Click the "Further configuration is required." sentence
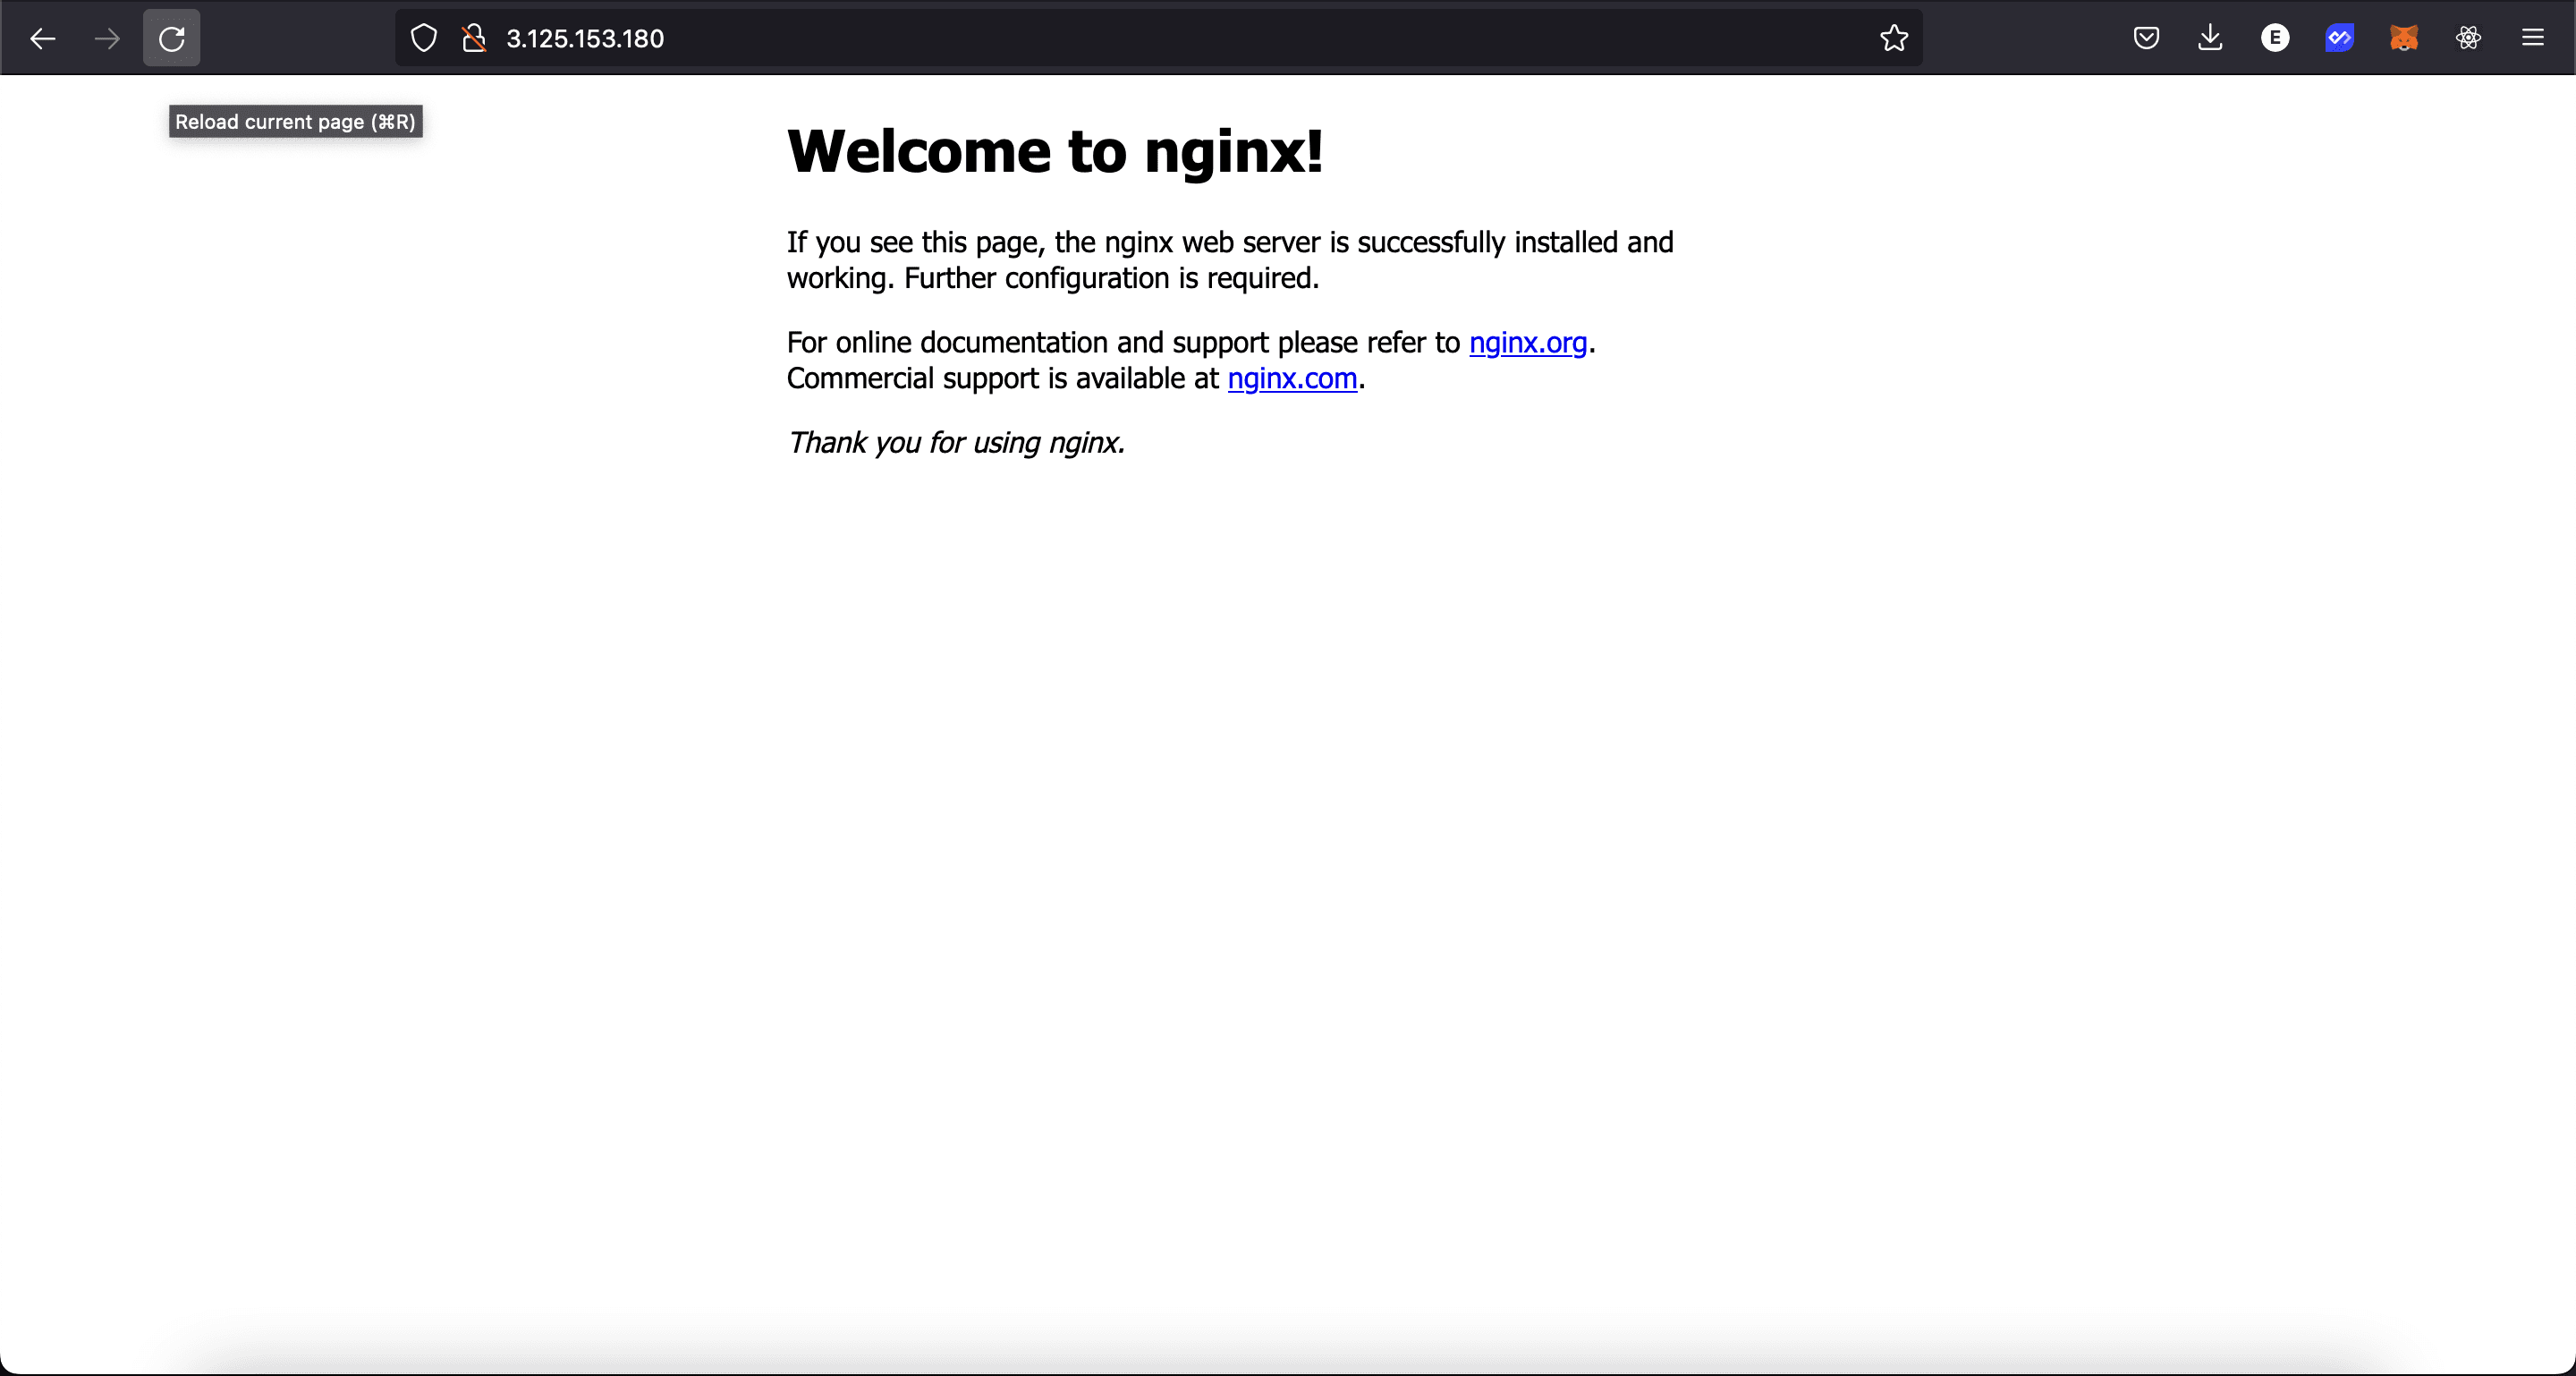Viewport: 2576px width, 1376px height. (x=1112, y=278)
